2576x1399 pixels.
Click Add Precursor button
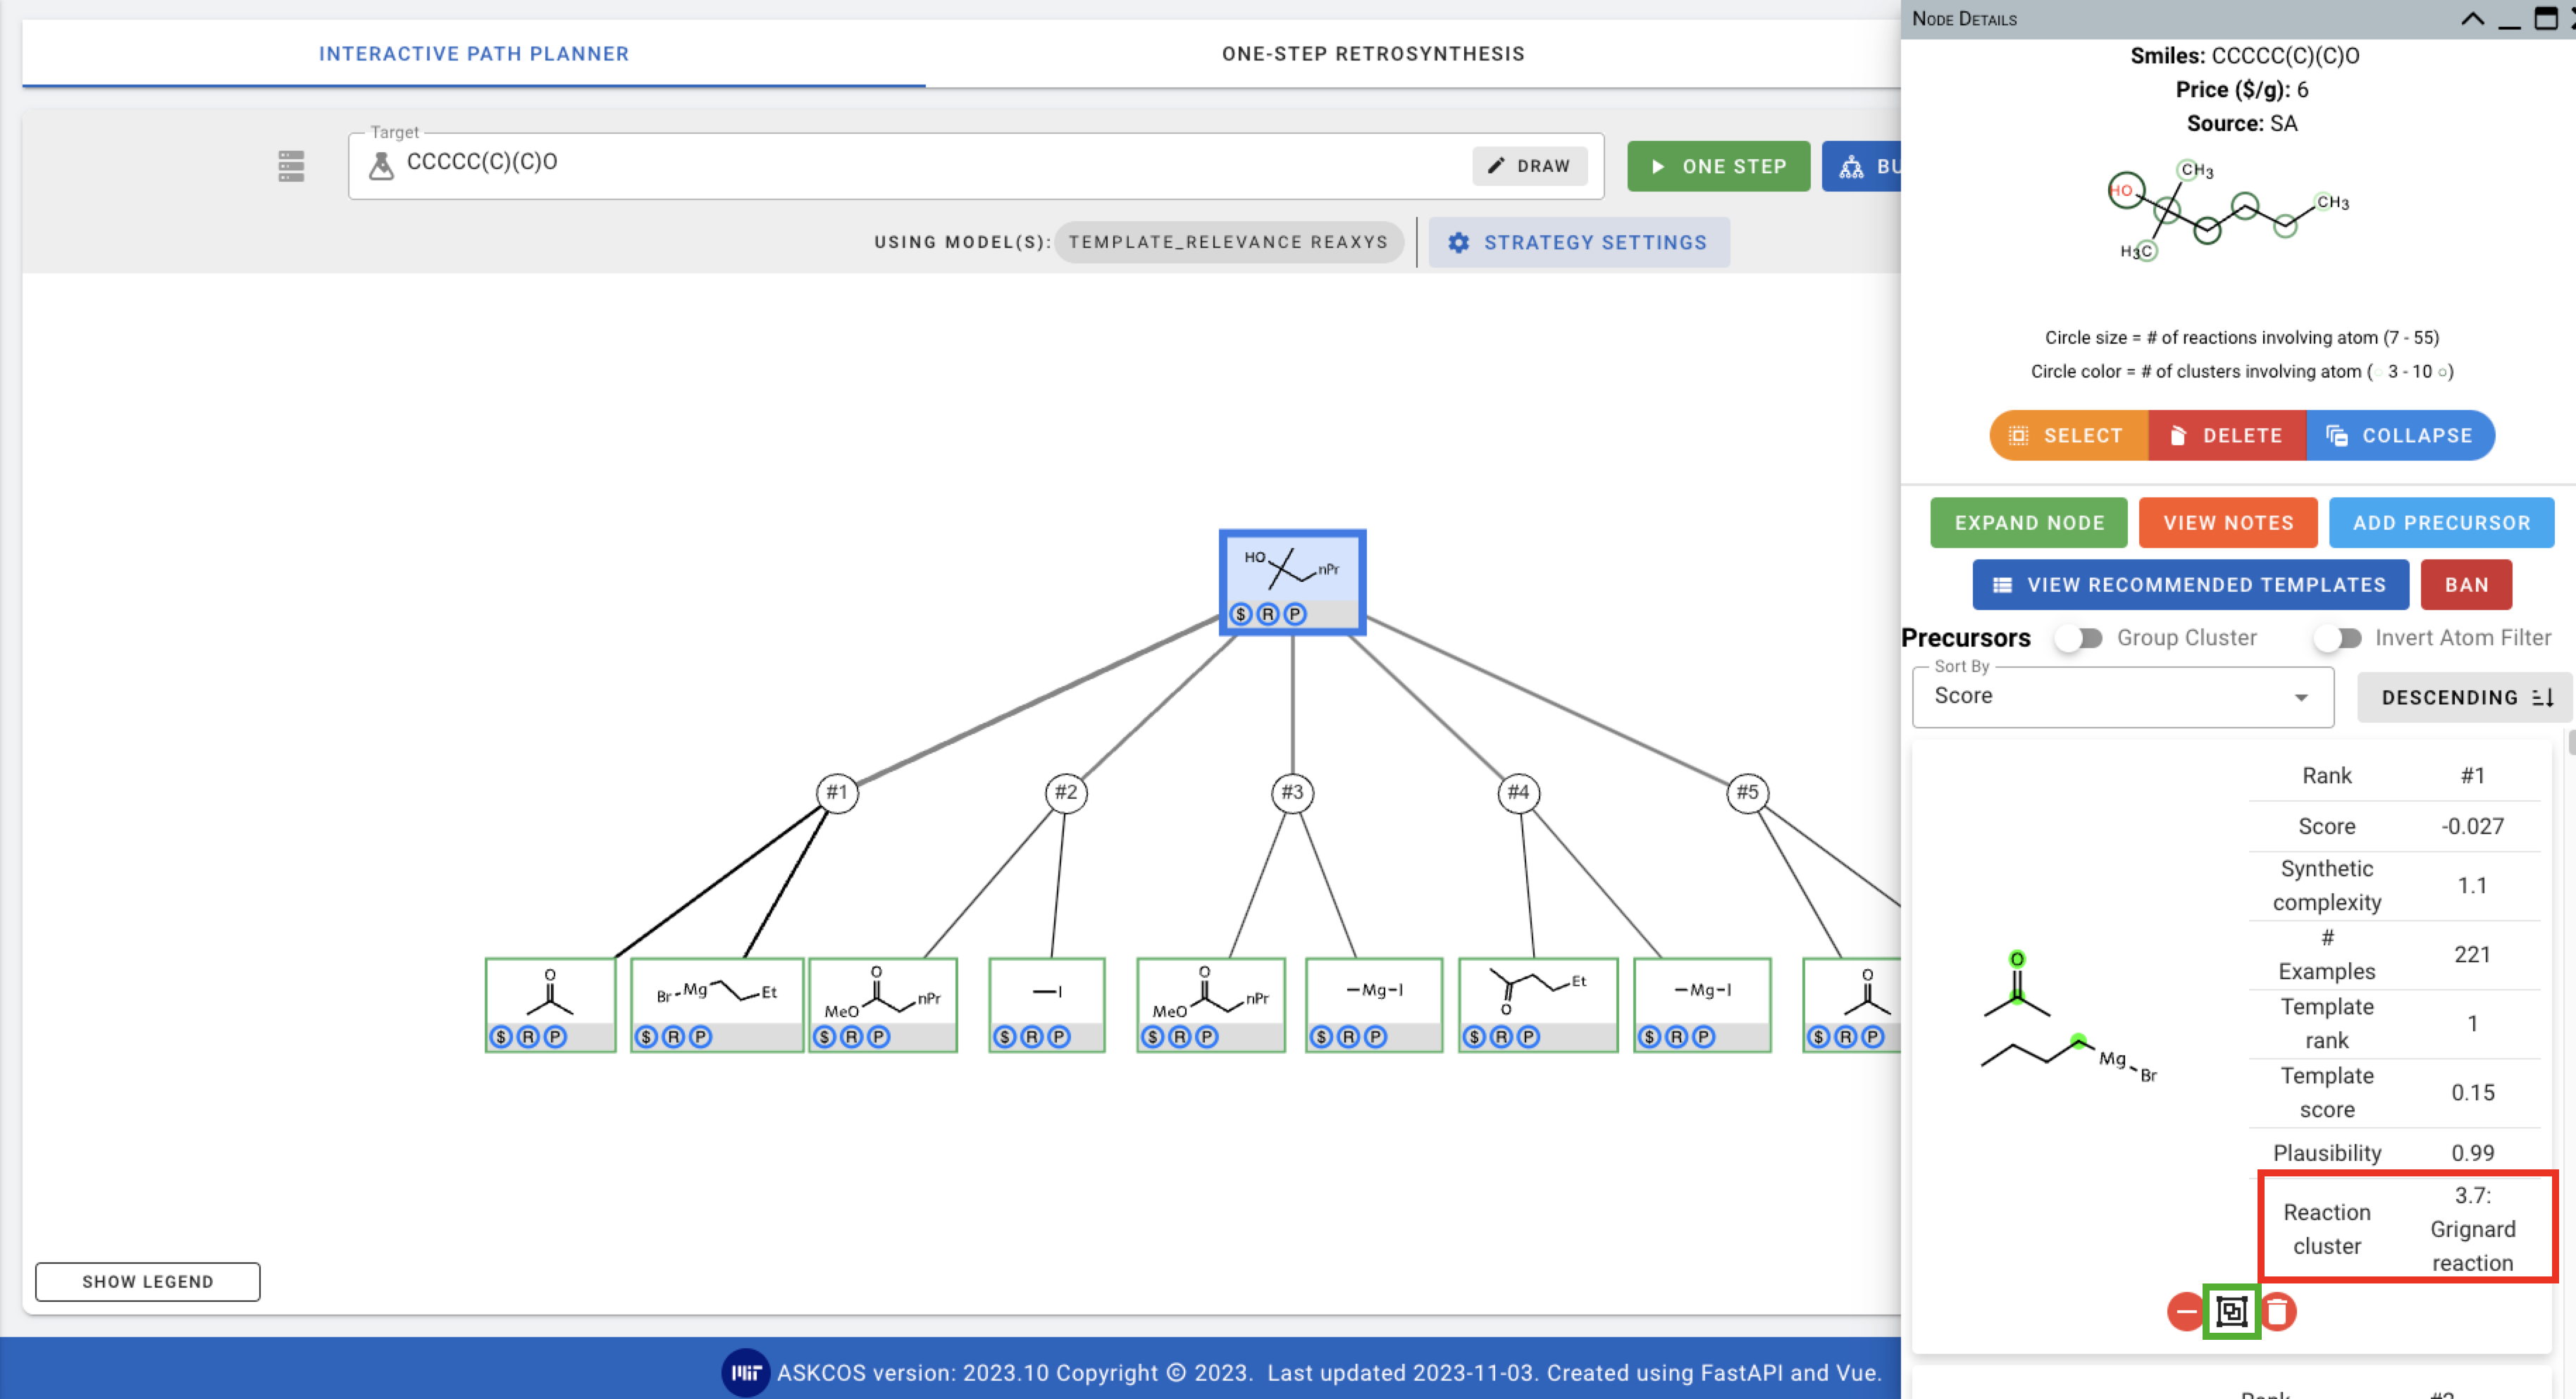click(2441, 523)
